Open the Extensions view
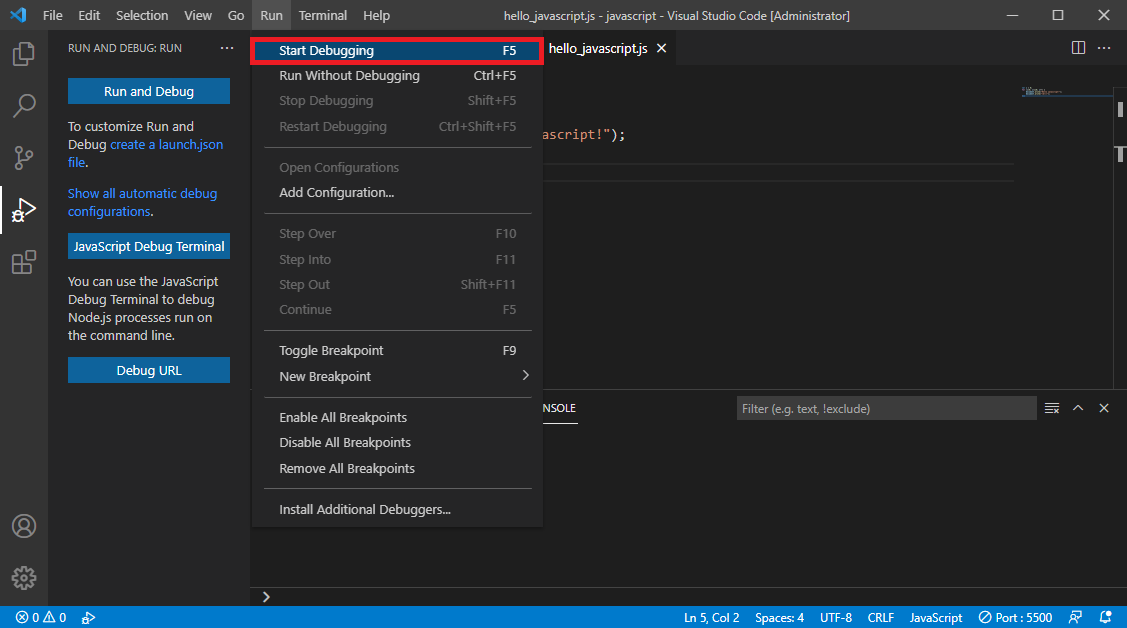The width and height of the screenshot is (1127, 628). (x=24, y=262)
